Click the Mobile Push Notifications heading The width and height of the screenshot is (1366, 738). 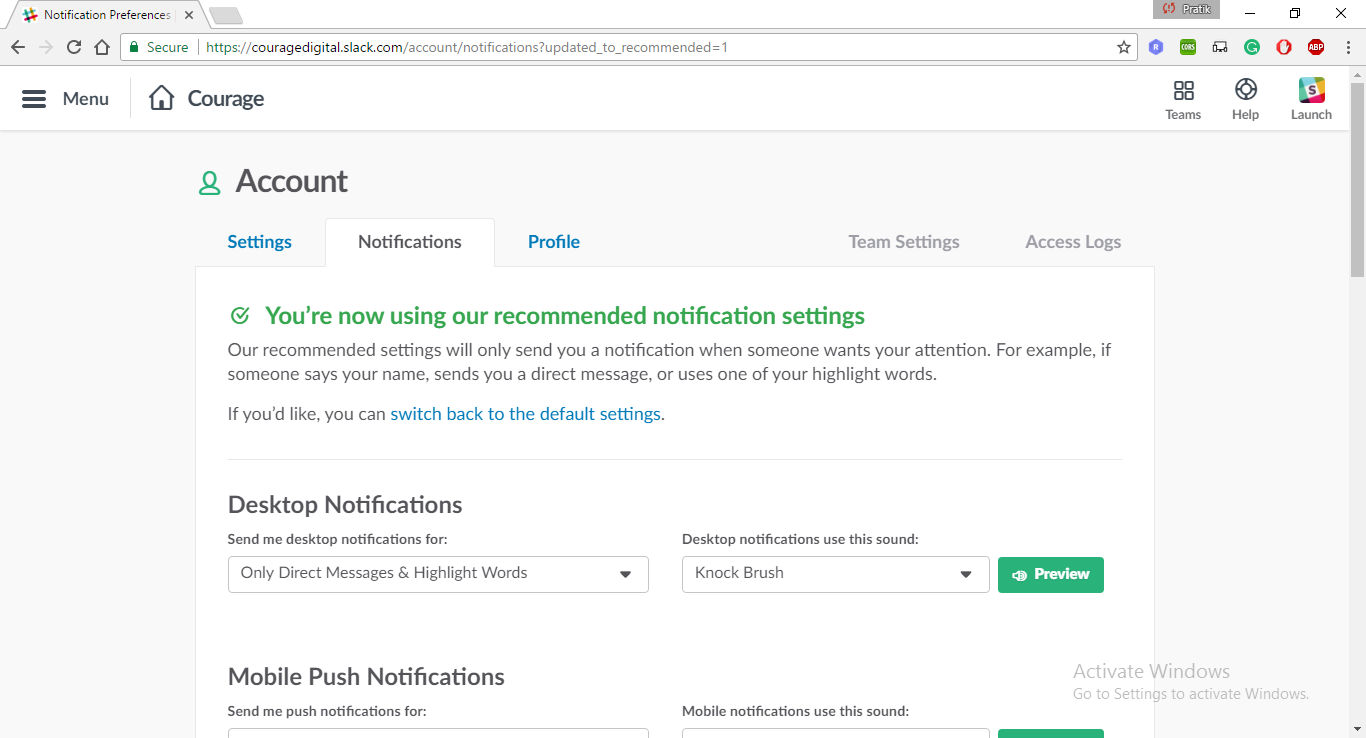(x=366, y=677)
